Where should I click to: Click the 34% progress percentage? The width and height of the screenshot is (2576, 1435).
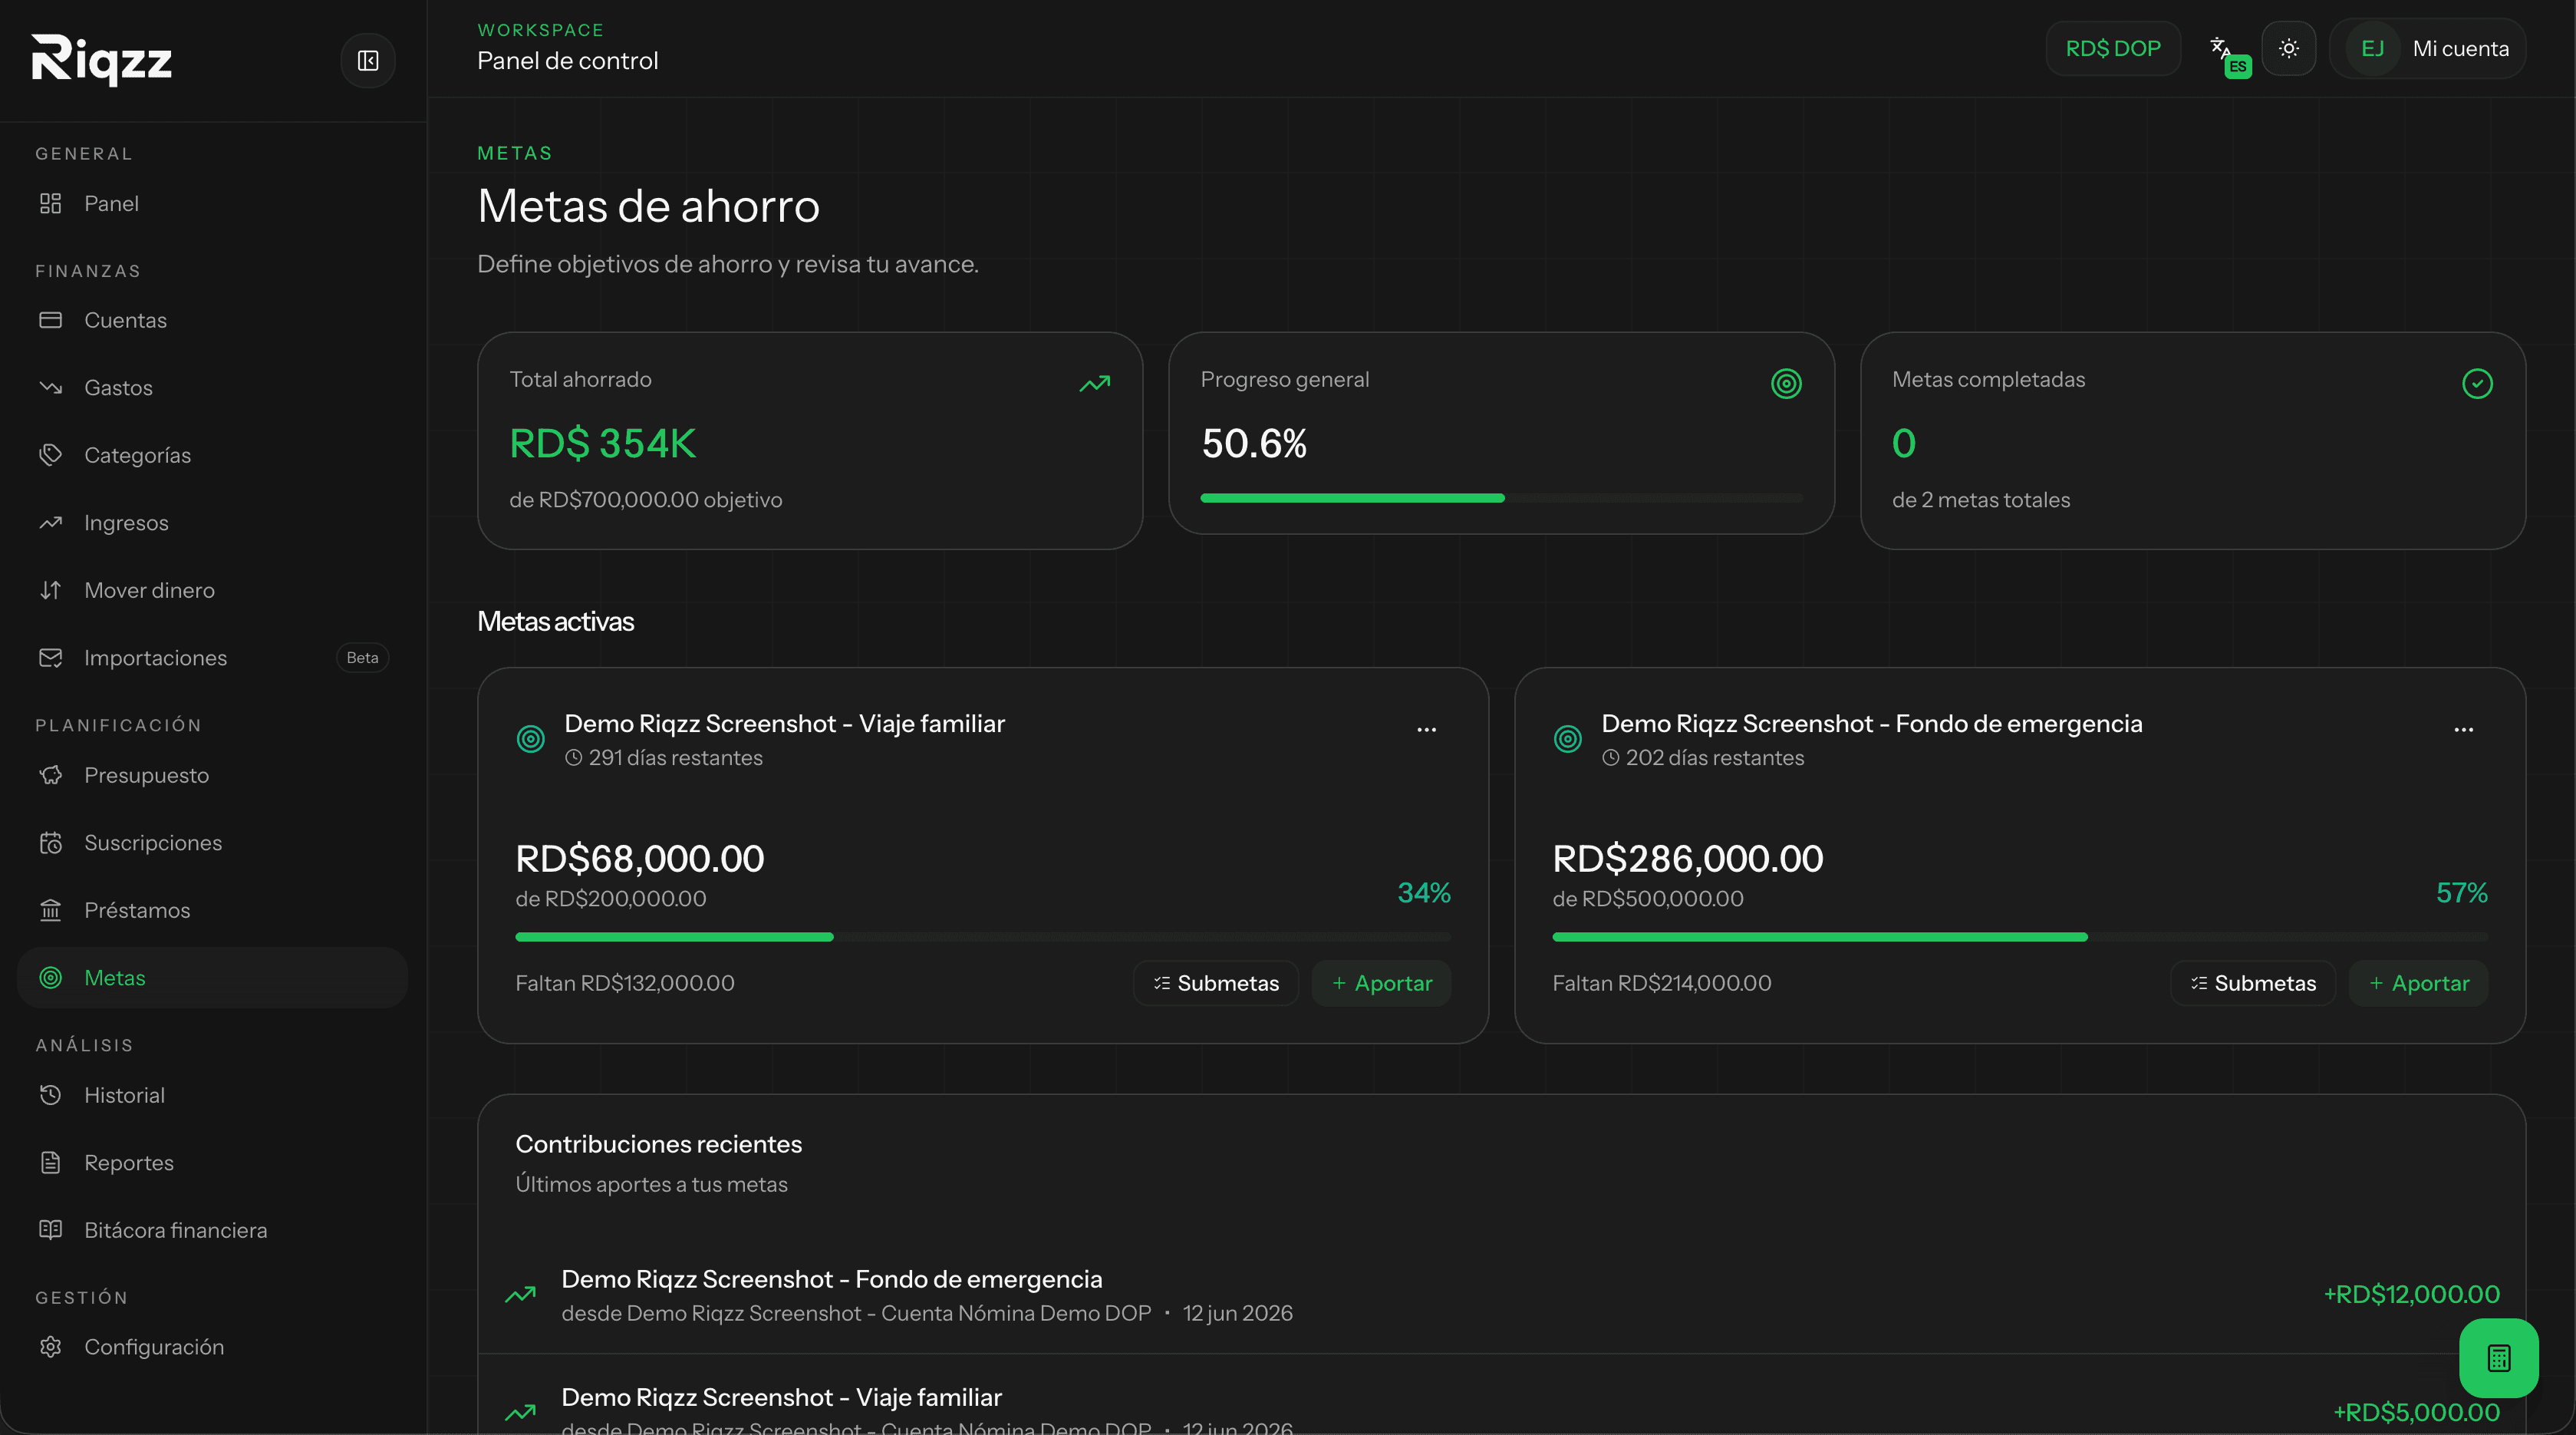(x=1424, y=893)
